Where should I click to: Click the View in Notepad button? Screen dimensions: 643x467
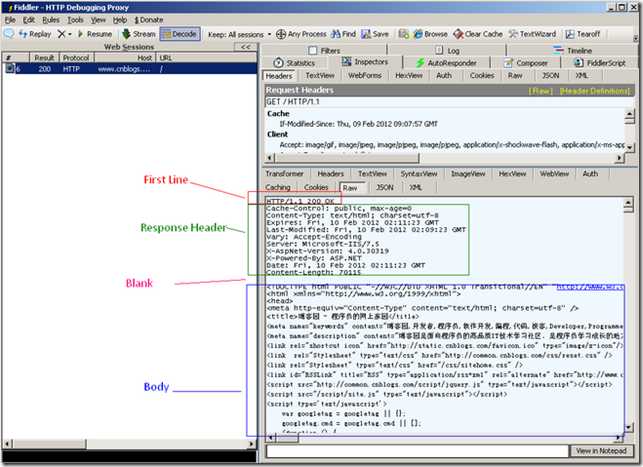pyautogui.click(x=601, y=451)
